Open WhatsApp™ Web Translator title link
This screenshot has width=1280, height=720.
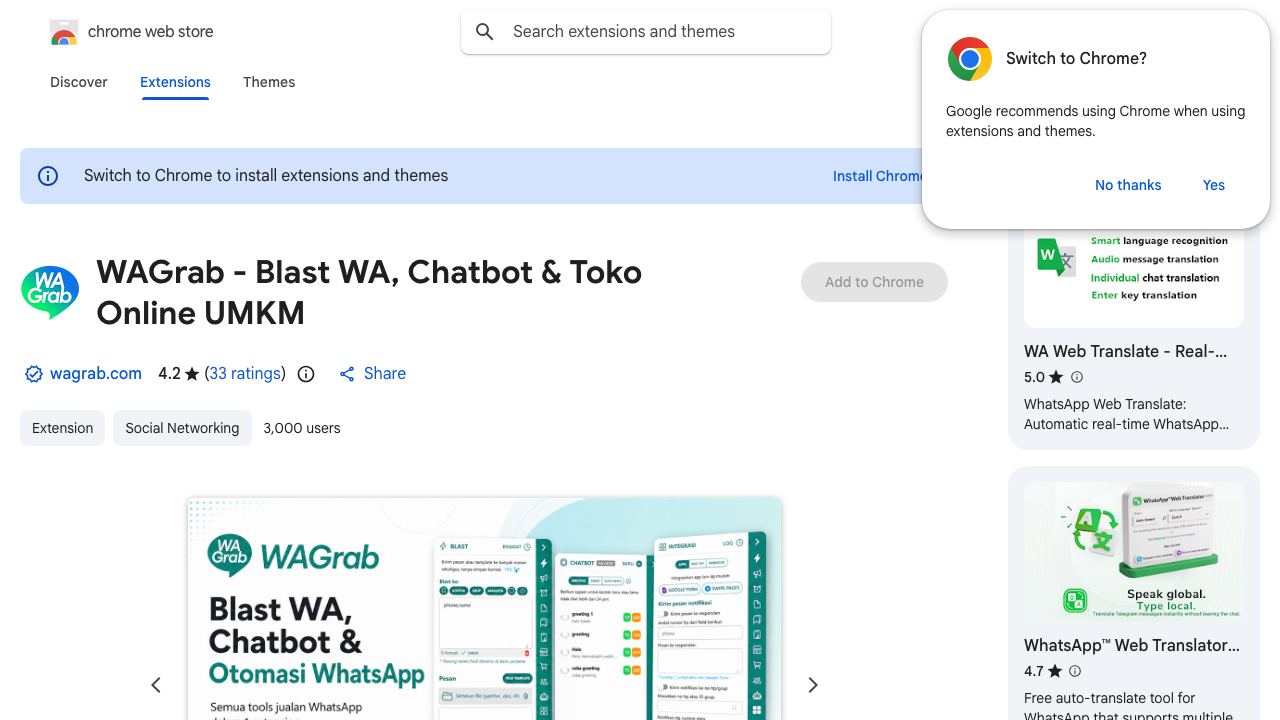coord(1131,645)
